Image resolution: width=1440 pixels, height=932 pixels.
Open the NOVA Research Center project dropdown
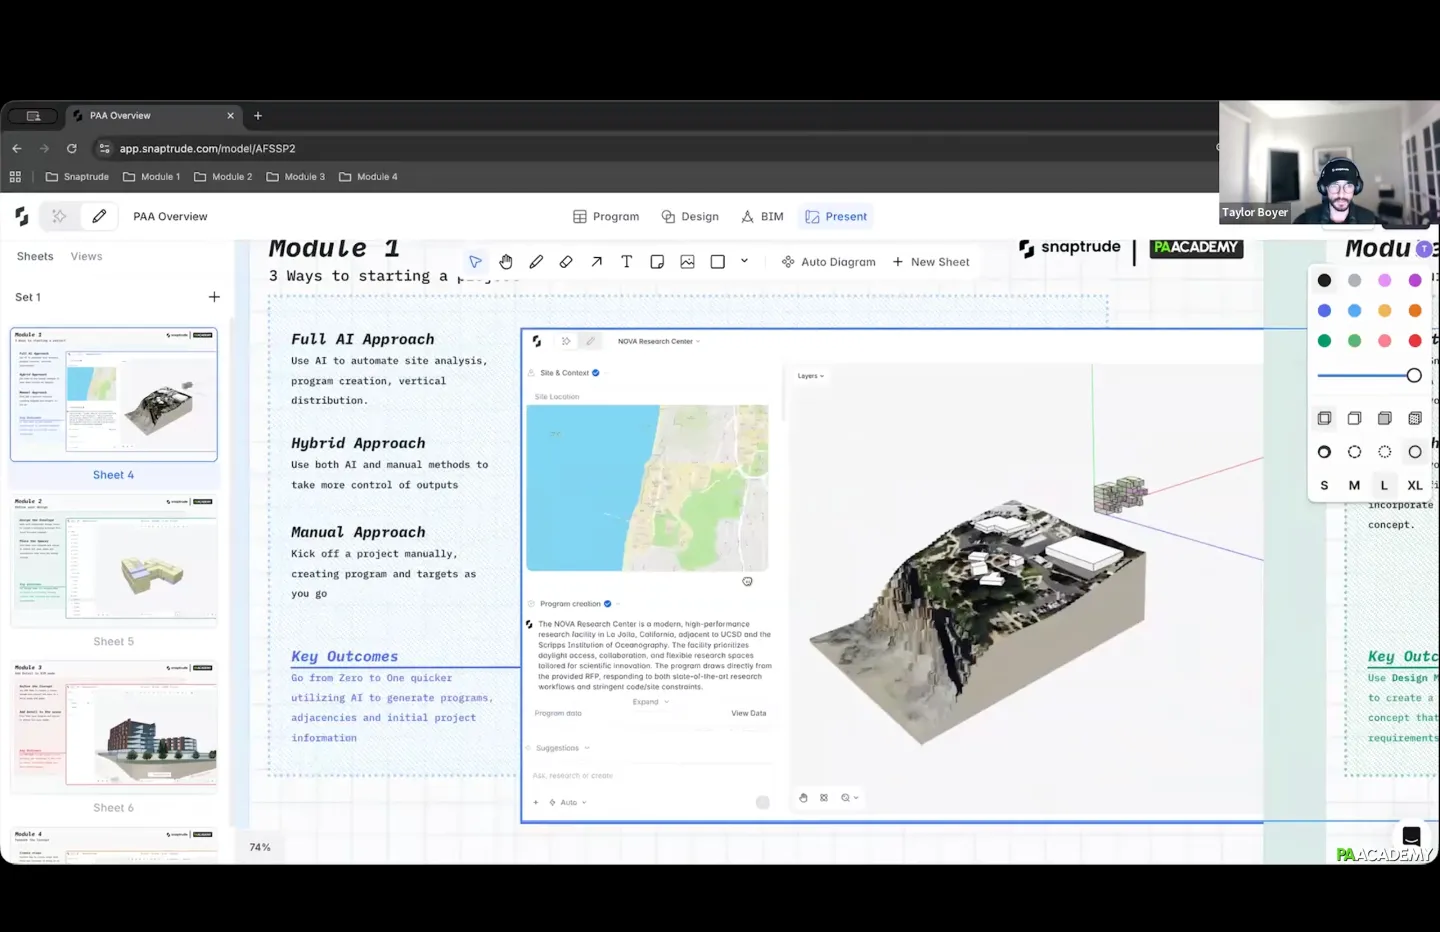(x=658, y=342)
